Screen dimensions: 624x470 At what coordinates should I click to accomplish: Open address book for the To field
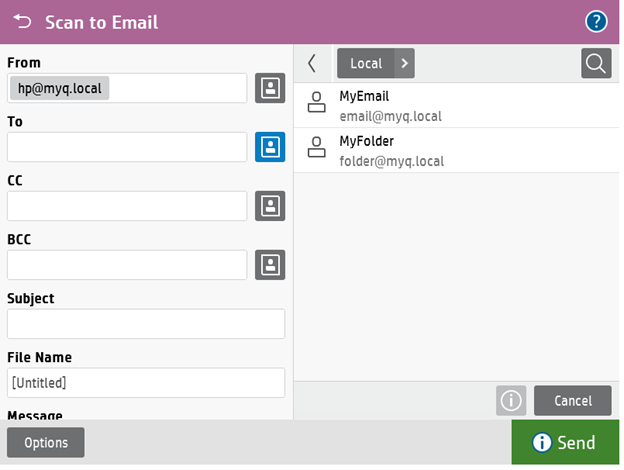(x=270, y=147)
